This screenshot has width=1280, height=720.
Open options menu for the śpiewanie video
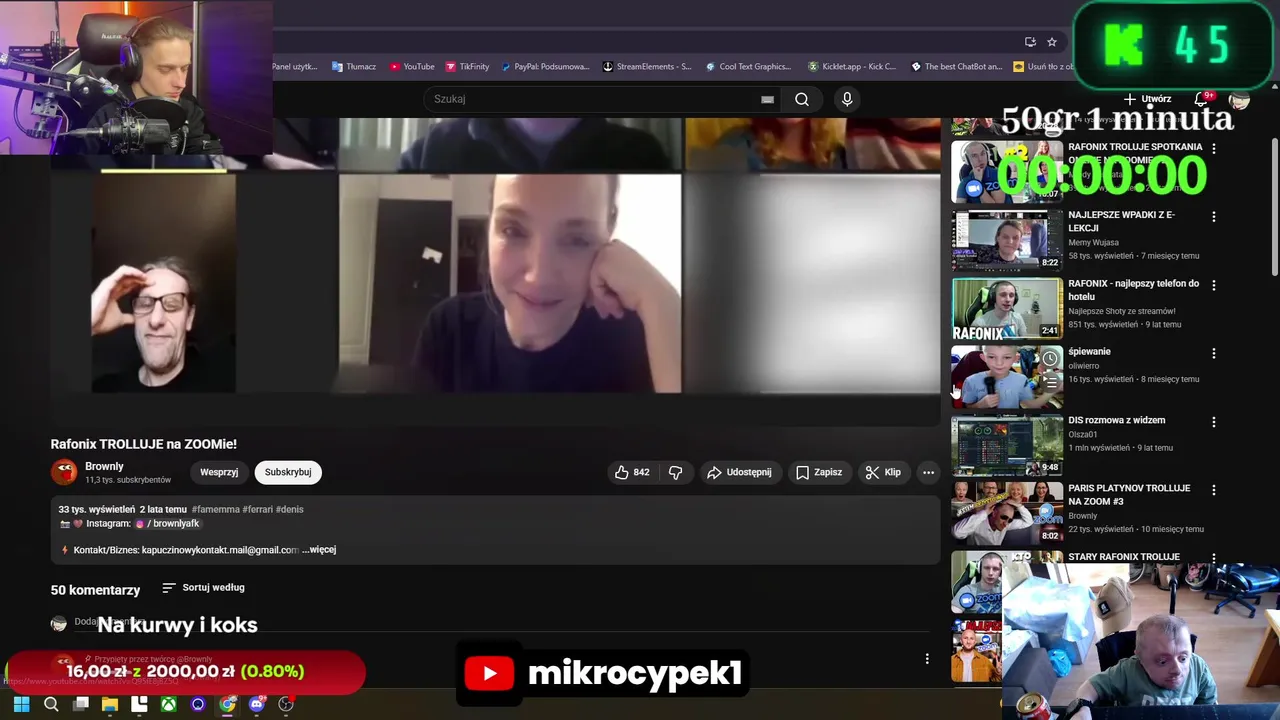(x=1214, y=353)
